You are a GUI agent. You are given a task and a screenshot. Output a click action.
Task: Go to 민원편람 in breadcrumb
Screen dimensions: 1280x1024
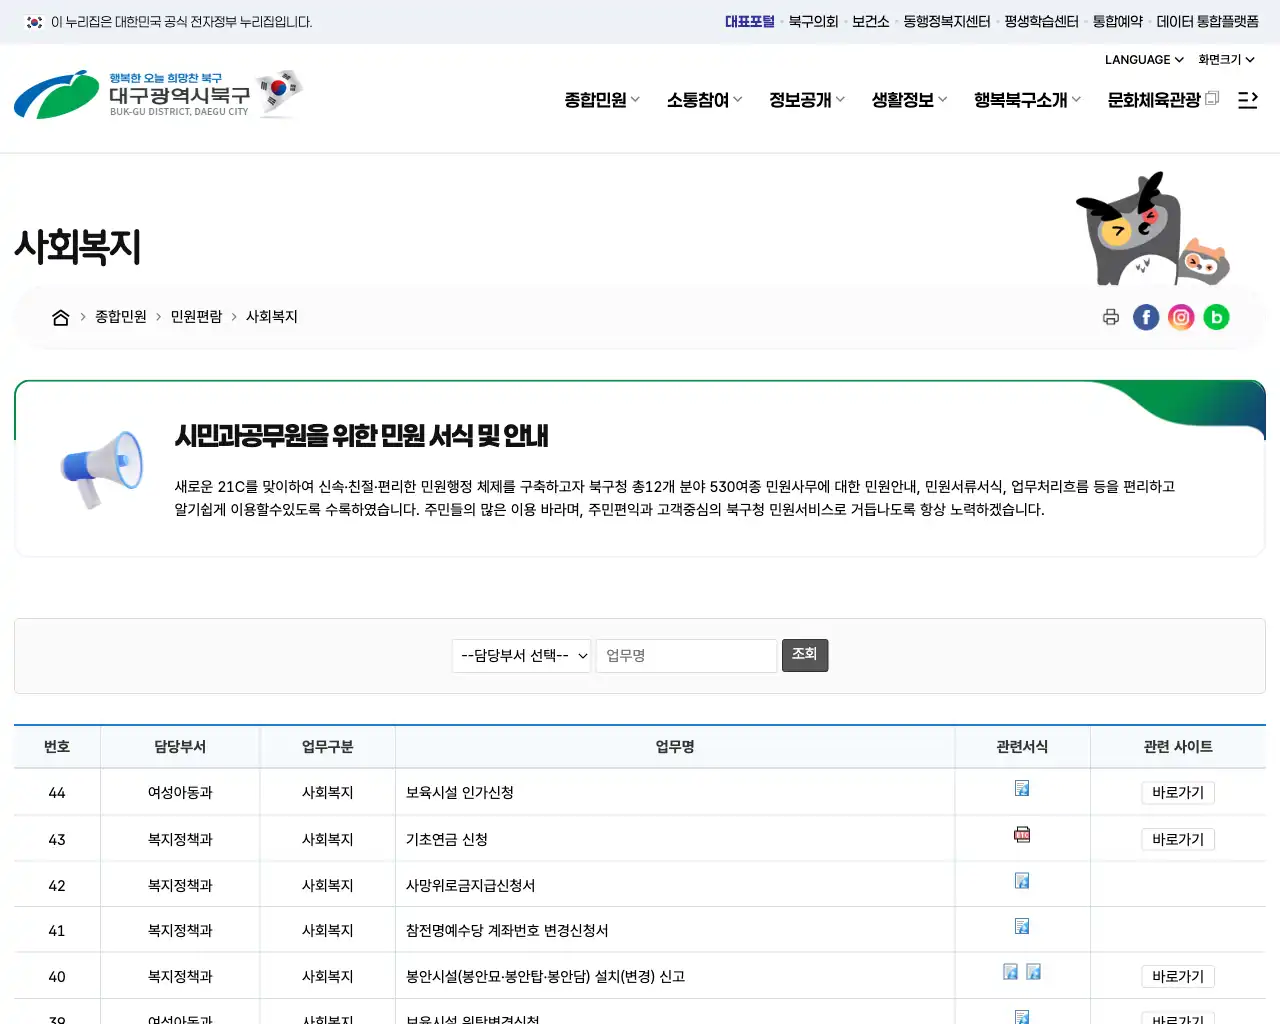[196, 317]
